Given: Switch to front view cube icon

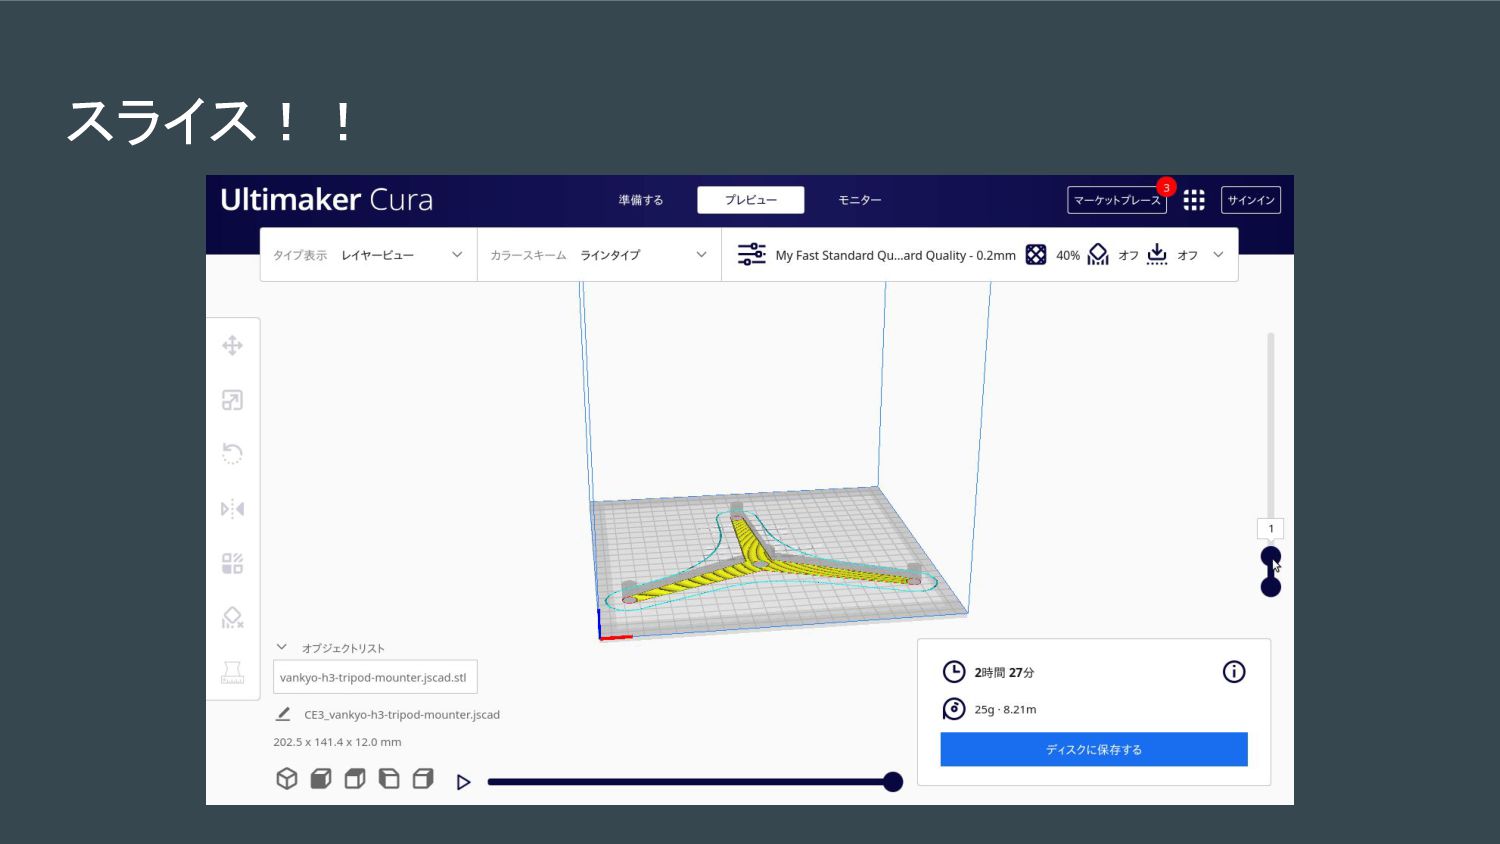Looking at the screenshot, I should tap(321, 779).
